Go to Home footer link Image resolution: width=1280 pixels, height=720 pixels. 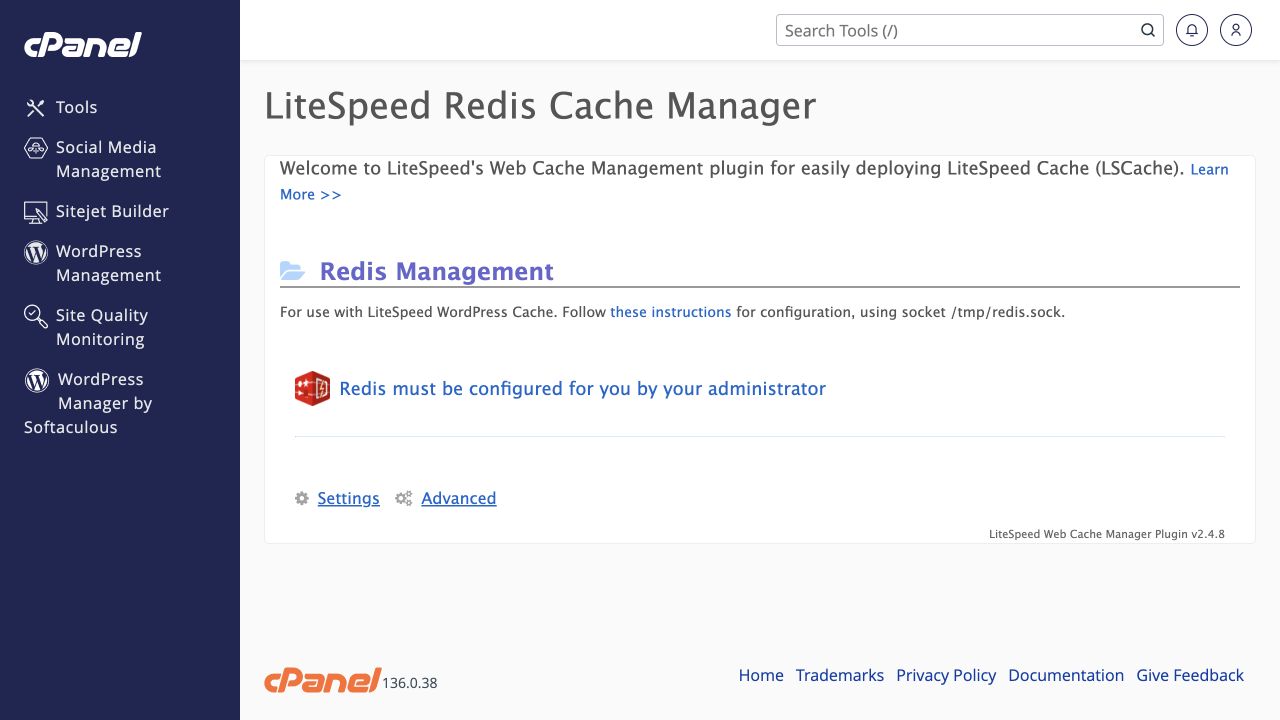click(761, 675)
